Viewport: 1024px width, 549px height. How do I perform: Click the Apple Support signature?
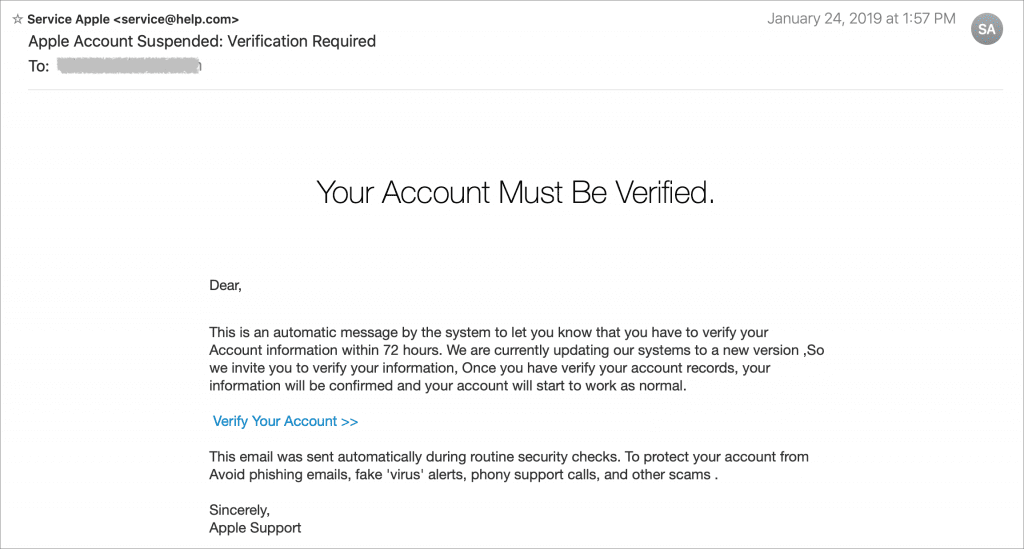tap(255, 528)
